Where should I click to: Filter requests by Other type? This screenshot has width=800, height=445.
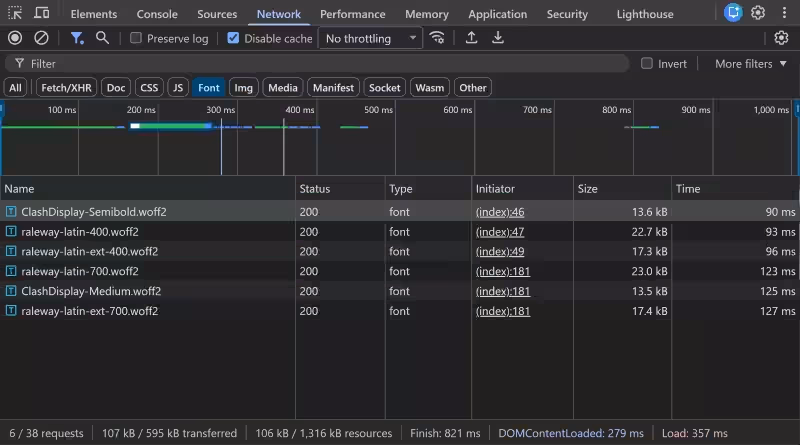click(472, 88)
